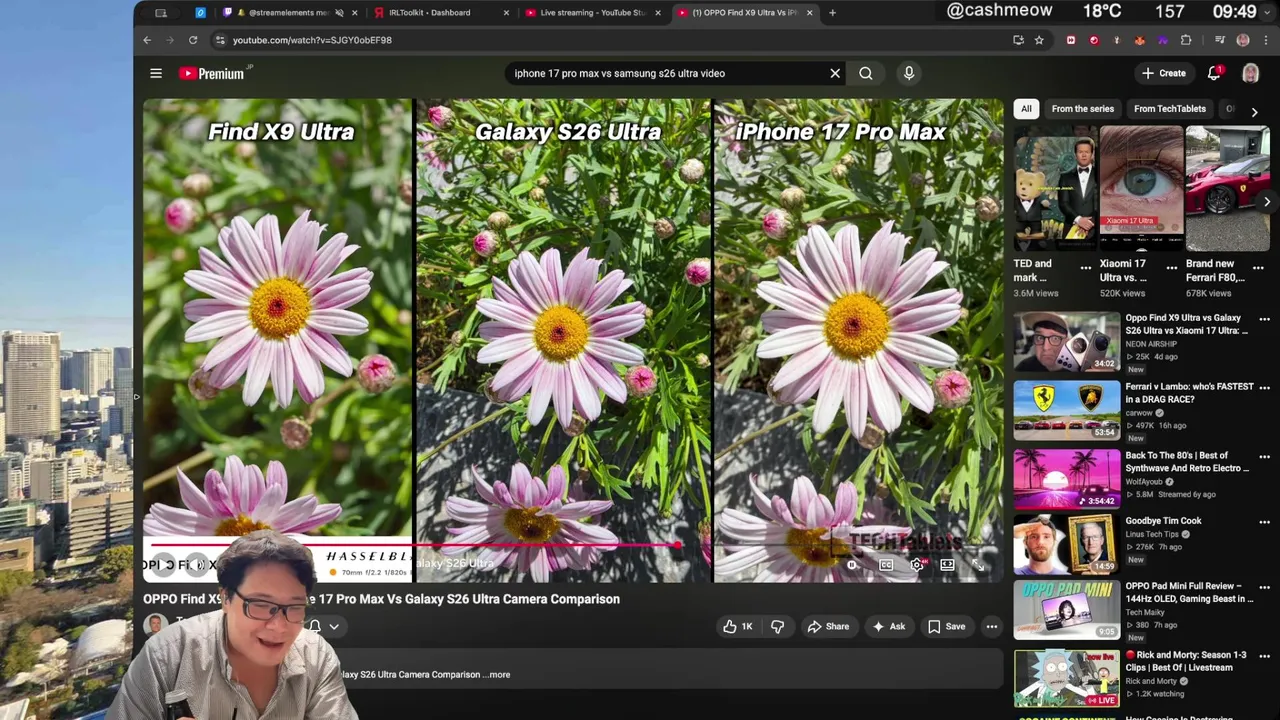
Task: View site information icon in address bar
Action: click(220, 40)
